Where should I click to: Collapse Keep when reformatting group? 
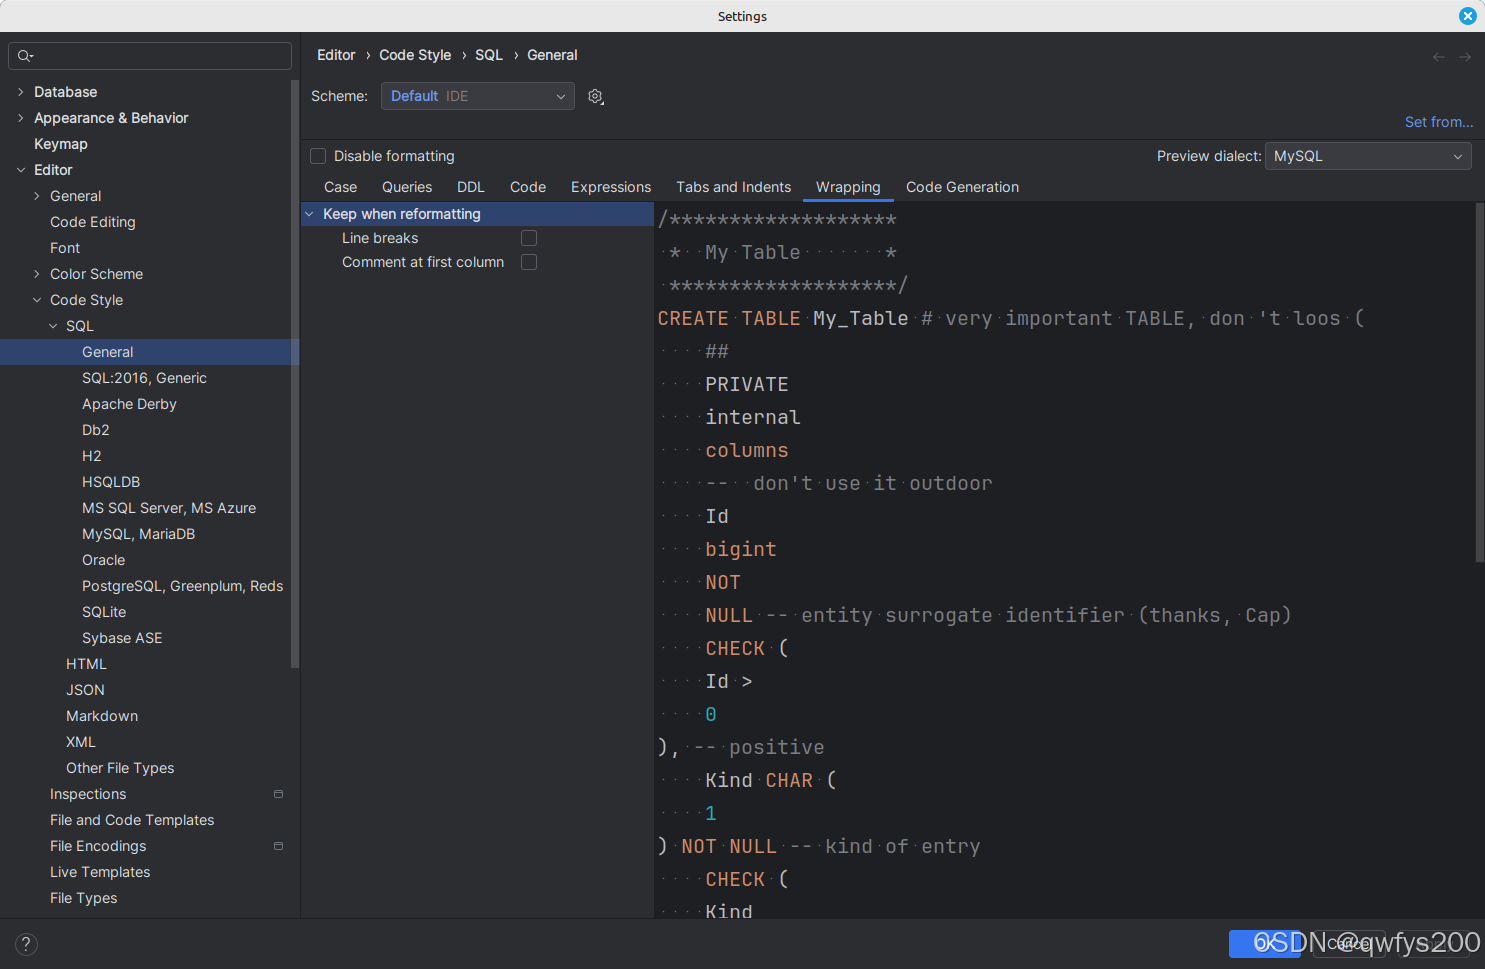point(310,214)
